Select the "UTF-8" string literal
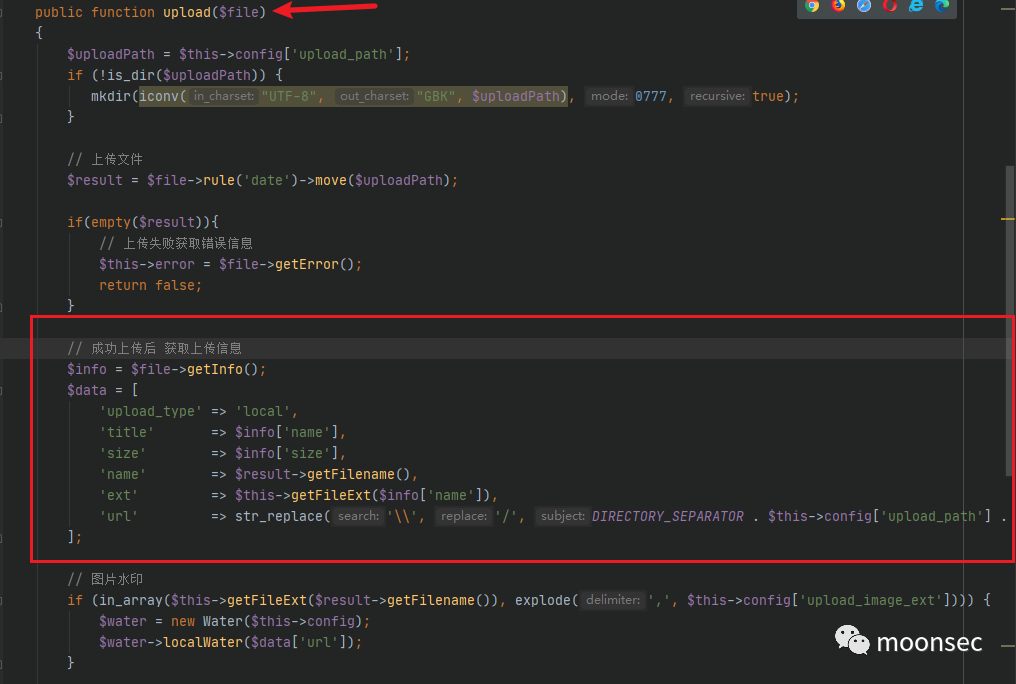Screen dimensions: 1016x684 click(288, 97)
